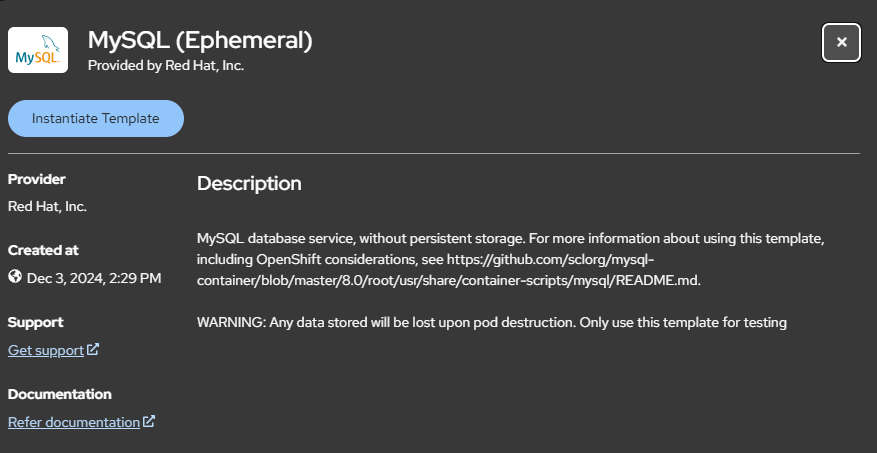Click the Instantiate Template button
Image resolution: width=877 pixels, height=453 pixels.
pyautogui.click(x=96, y=119)
